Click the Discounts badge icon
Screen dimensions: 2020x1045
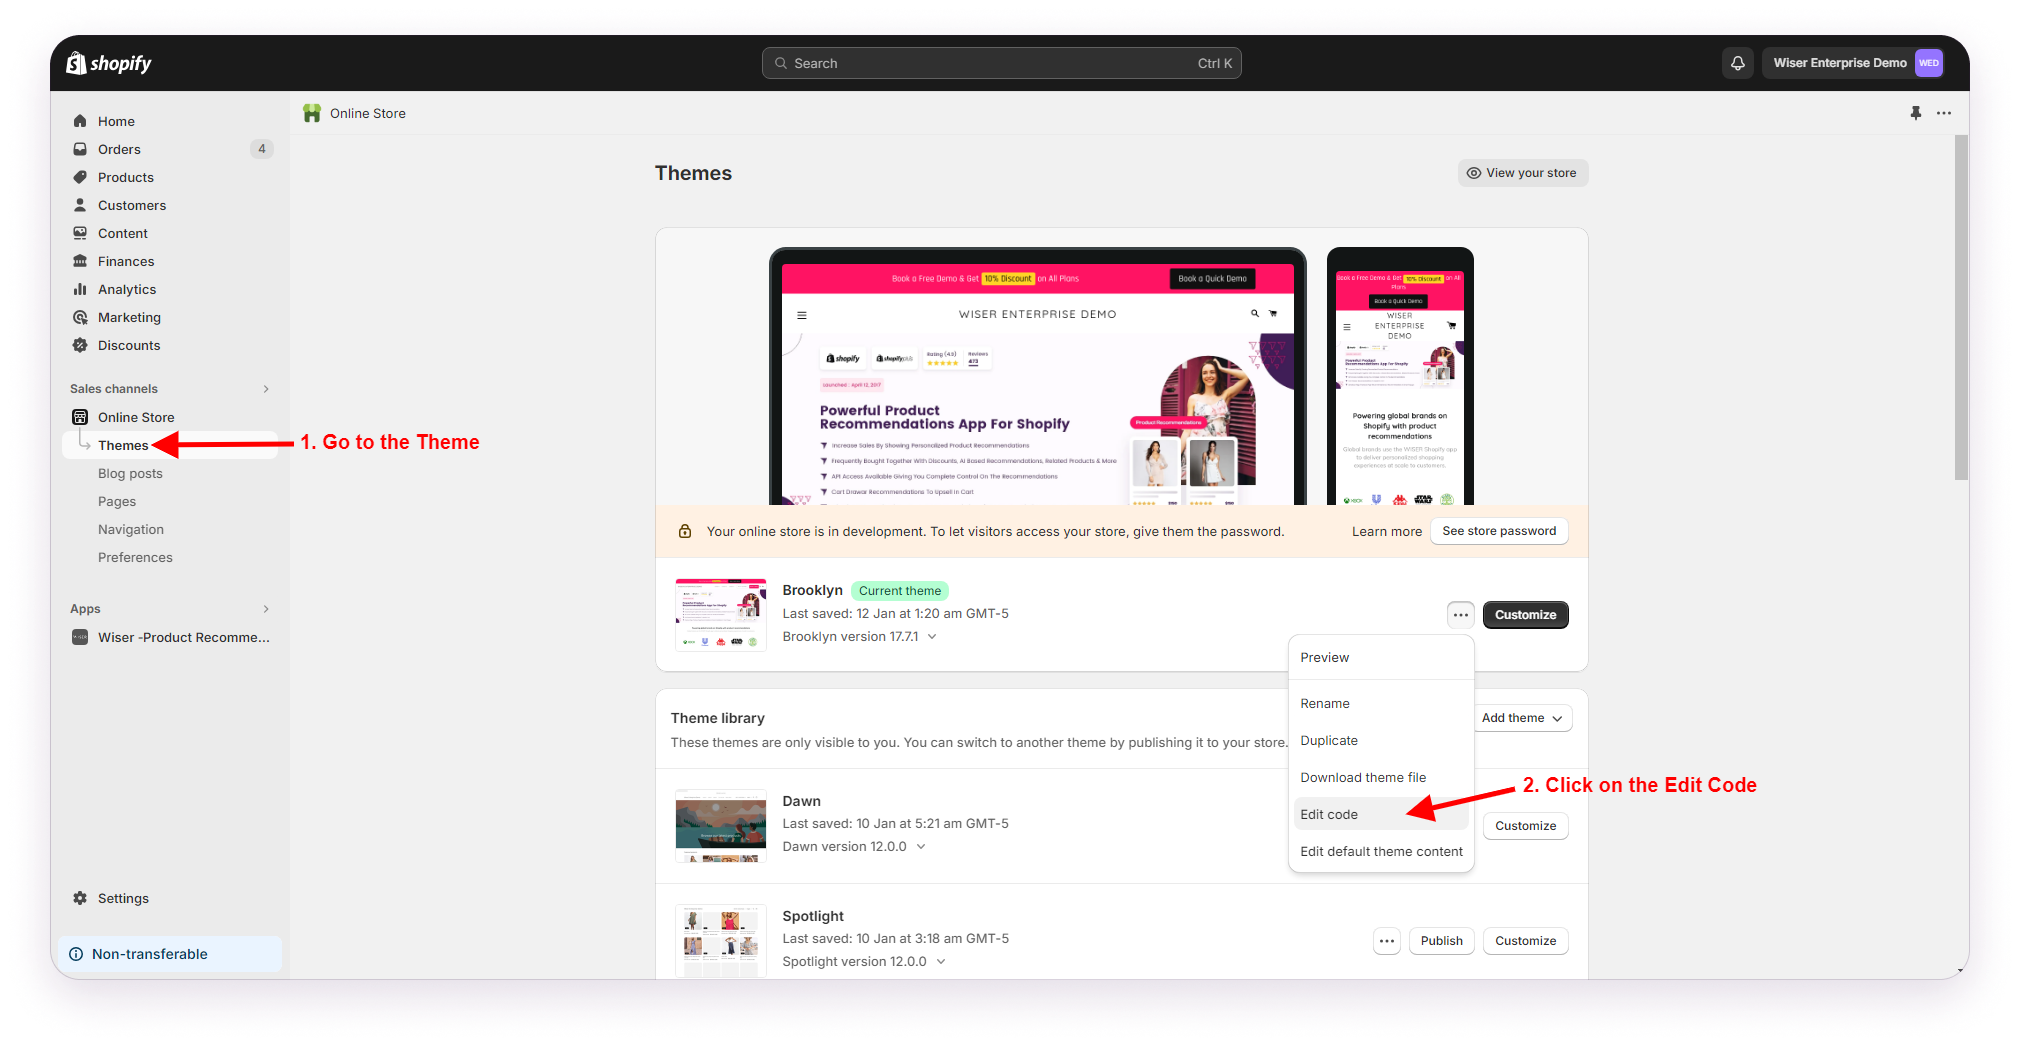point(80,345)
